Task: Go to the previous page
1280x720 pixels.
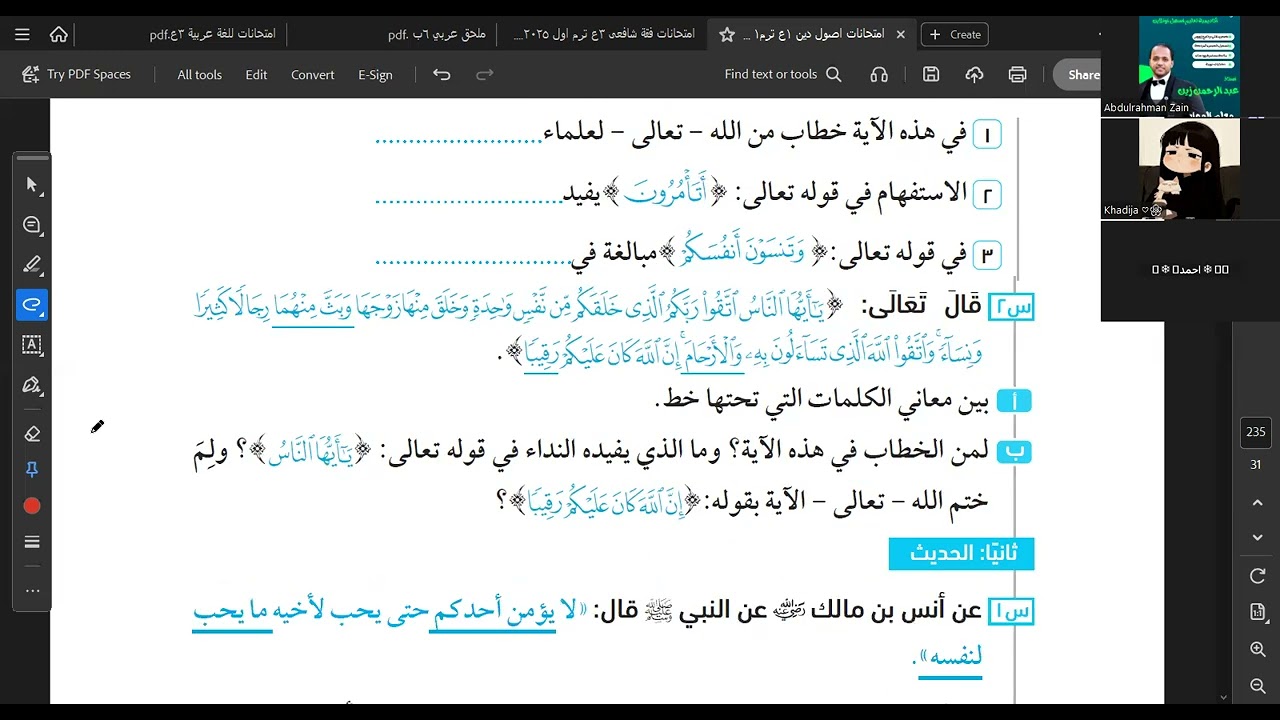Action: [1258, 503]
